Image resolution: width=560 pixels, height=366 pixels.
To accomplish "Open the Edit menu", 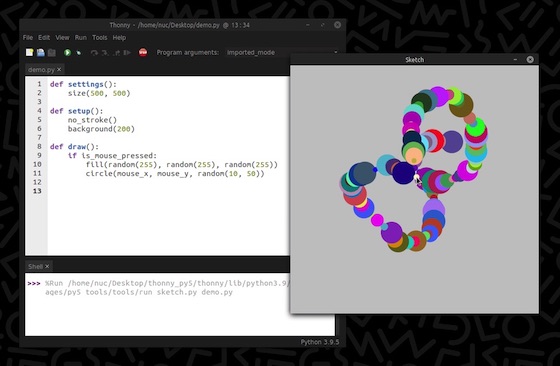I will pyautogui.click(x=44, y=37).
